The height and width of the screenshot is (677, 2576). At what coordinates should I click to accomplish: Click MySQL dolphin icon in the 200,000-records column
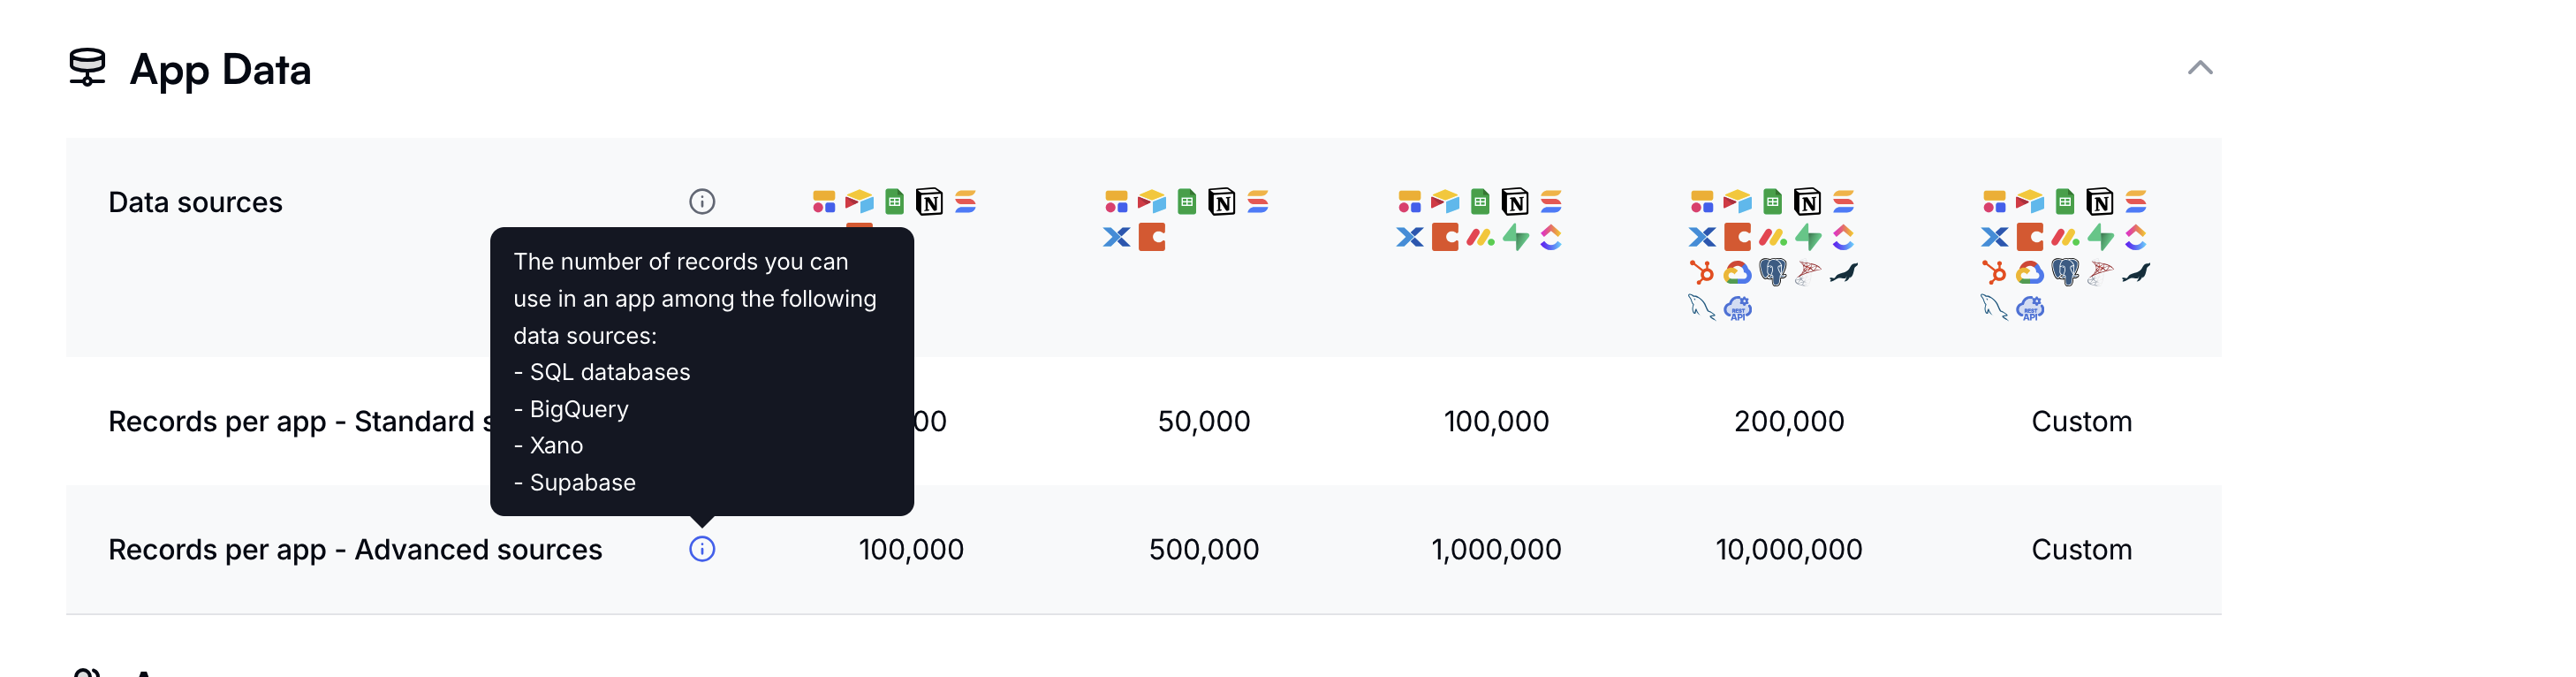tap(1701, 307)
